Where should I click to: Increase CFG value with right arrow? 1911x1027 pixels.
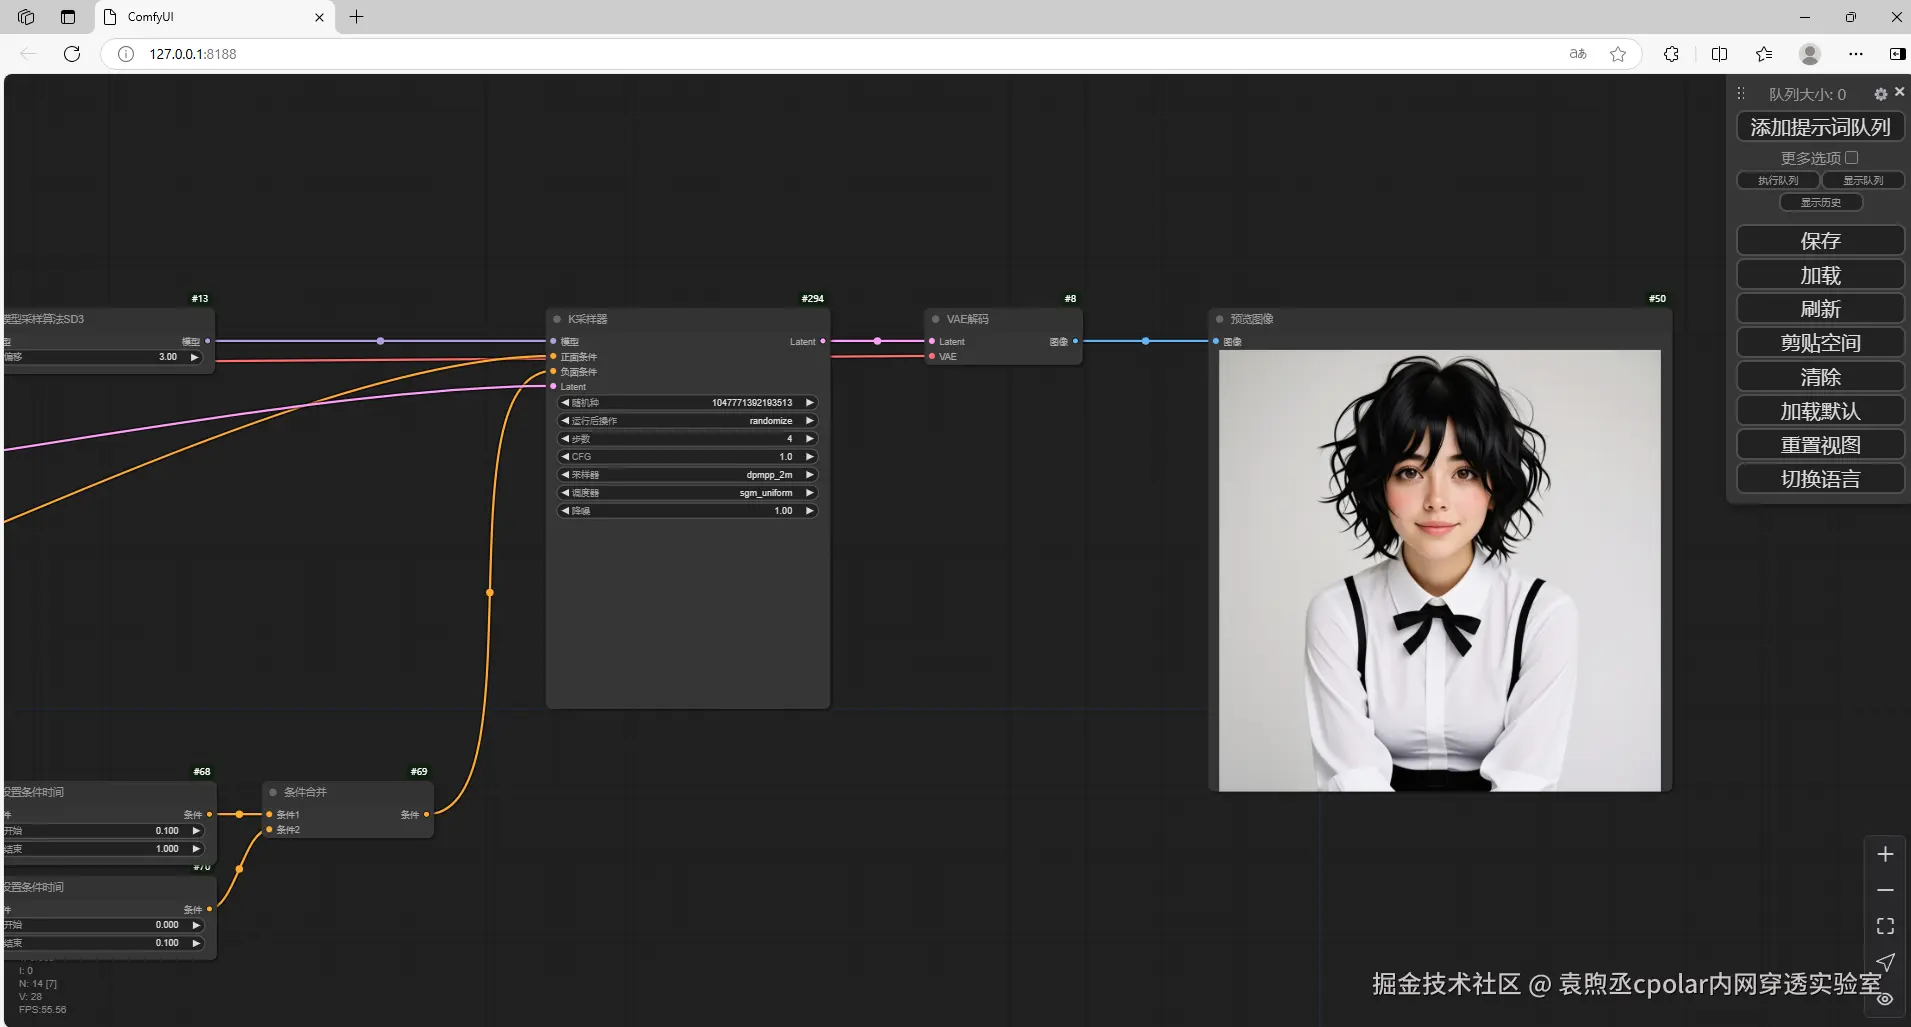coord(810,457)
